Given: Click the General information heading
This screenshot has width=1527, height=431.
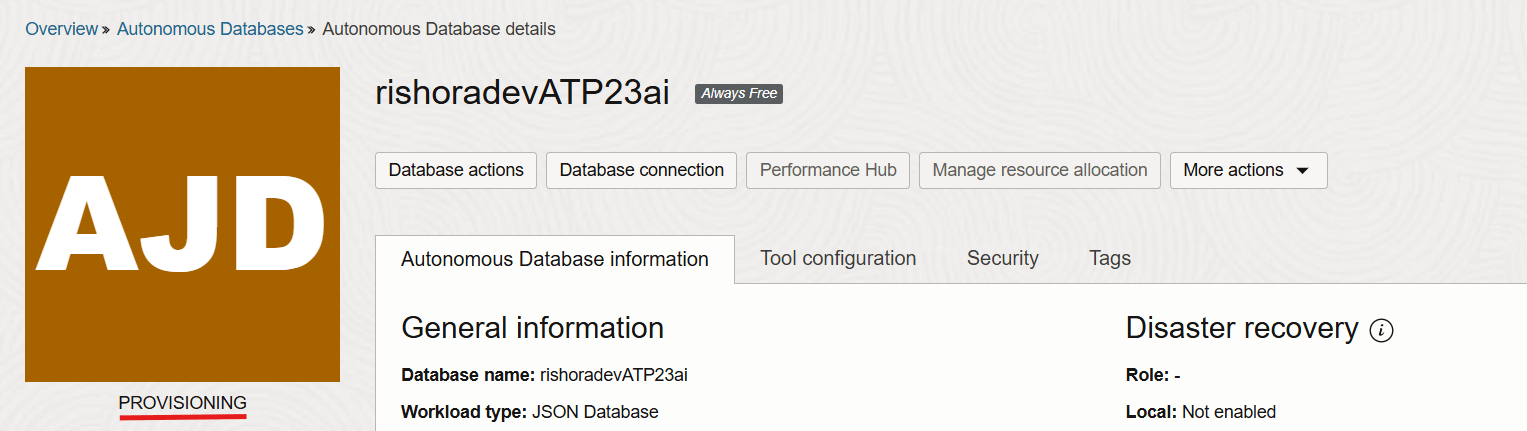Looking at the screenshot, I should tap(532, 328).
